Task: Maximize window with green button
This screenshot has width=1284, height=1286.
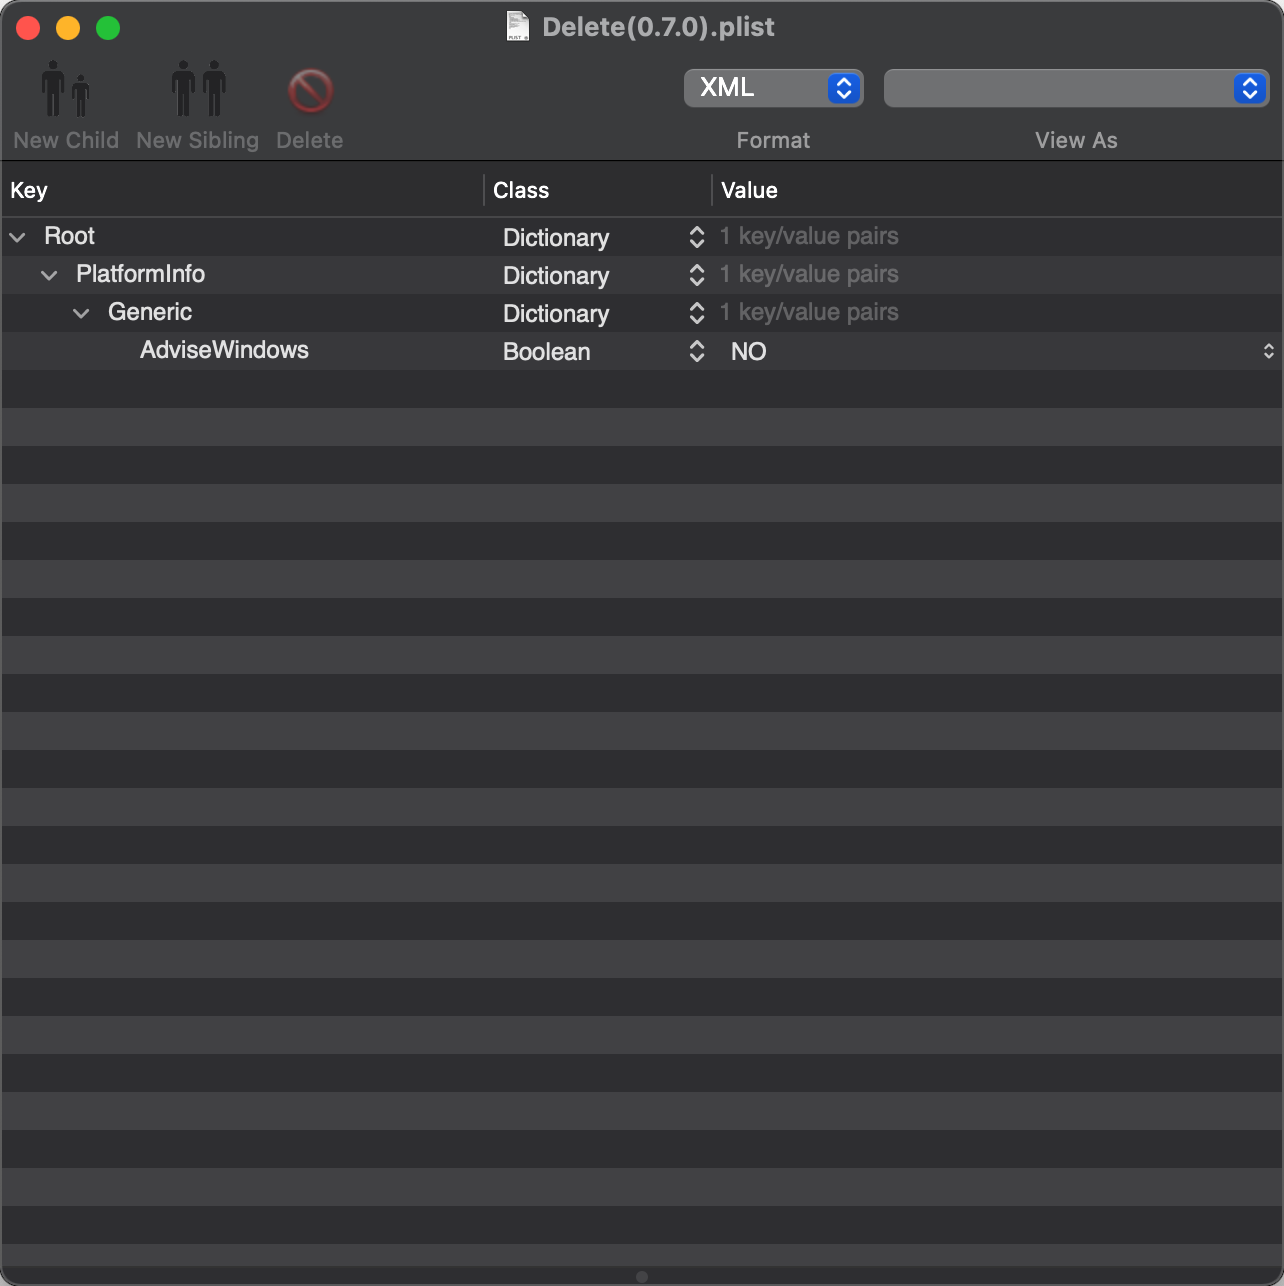Action: (x=108, y=28)
